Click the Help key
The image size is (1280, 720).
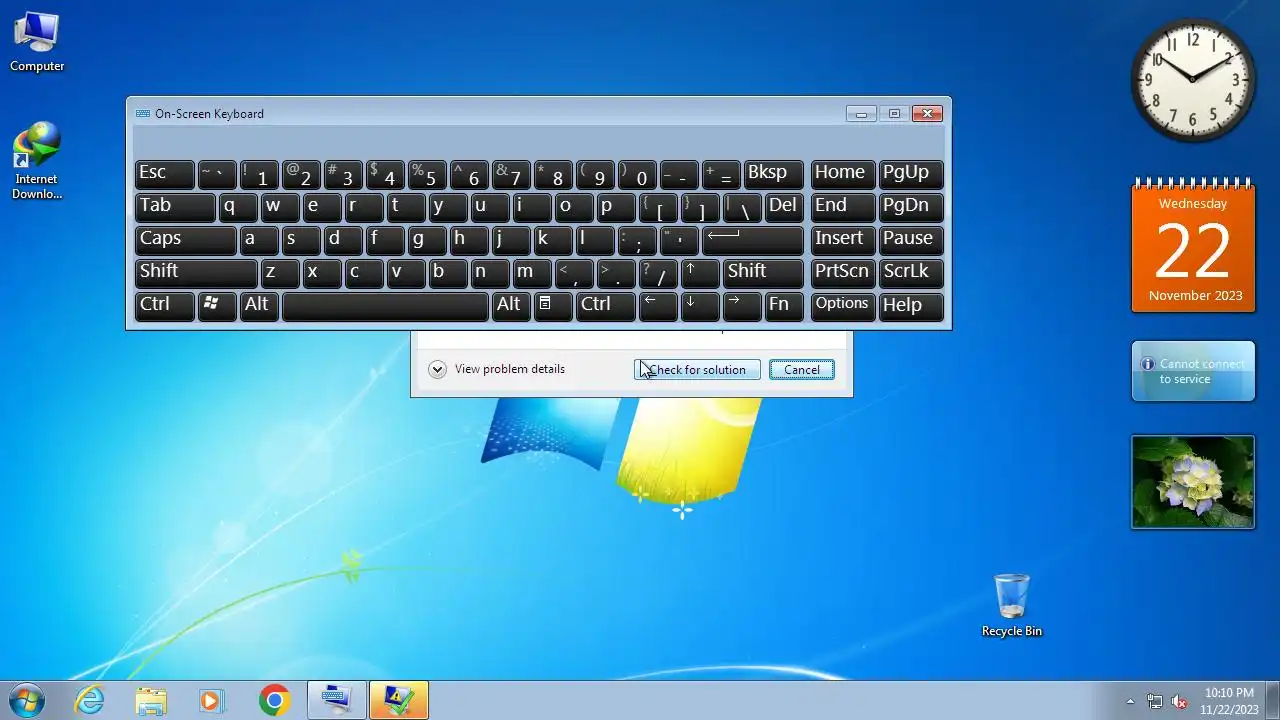tap(910, 305)
